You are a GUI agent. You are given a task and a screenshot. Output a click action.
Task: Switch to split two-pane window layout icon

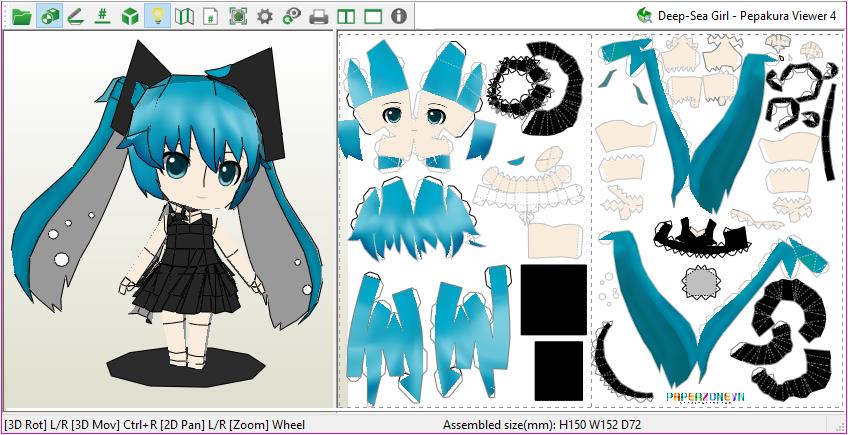pos(346,16)
